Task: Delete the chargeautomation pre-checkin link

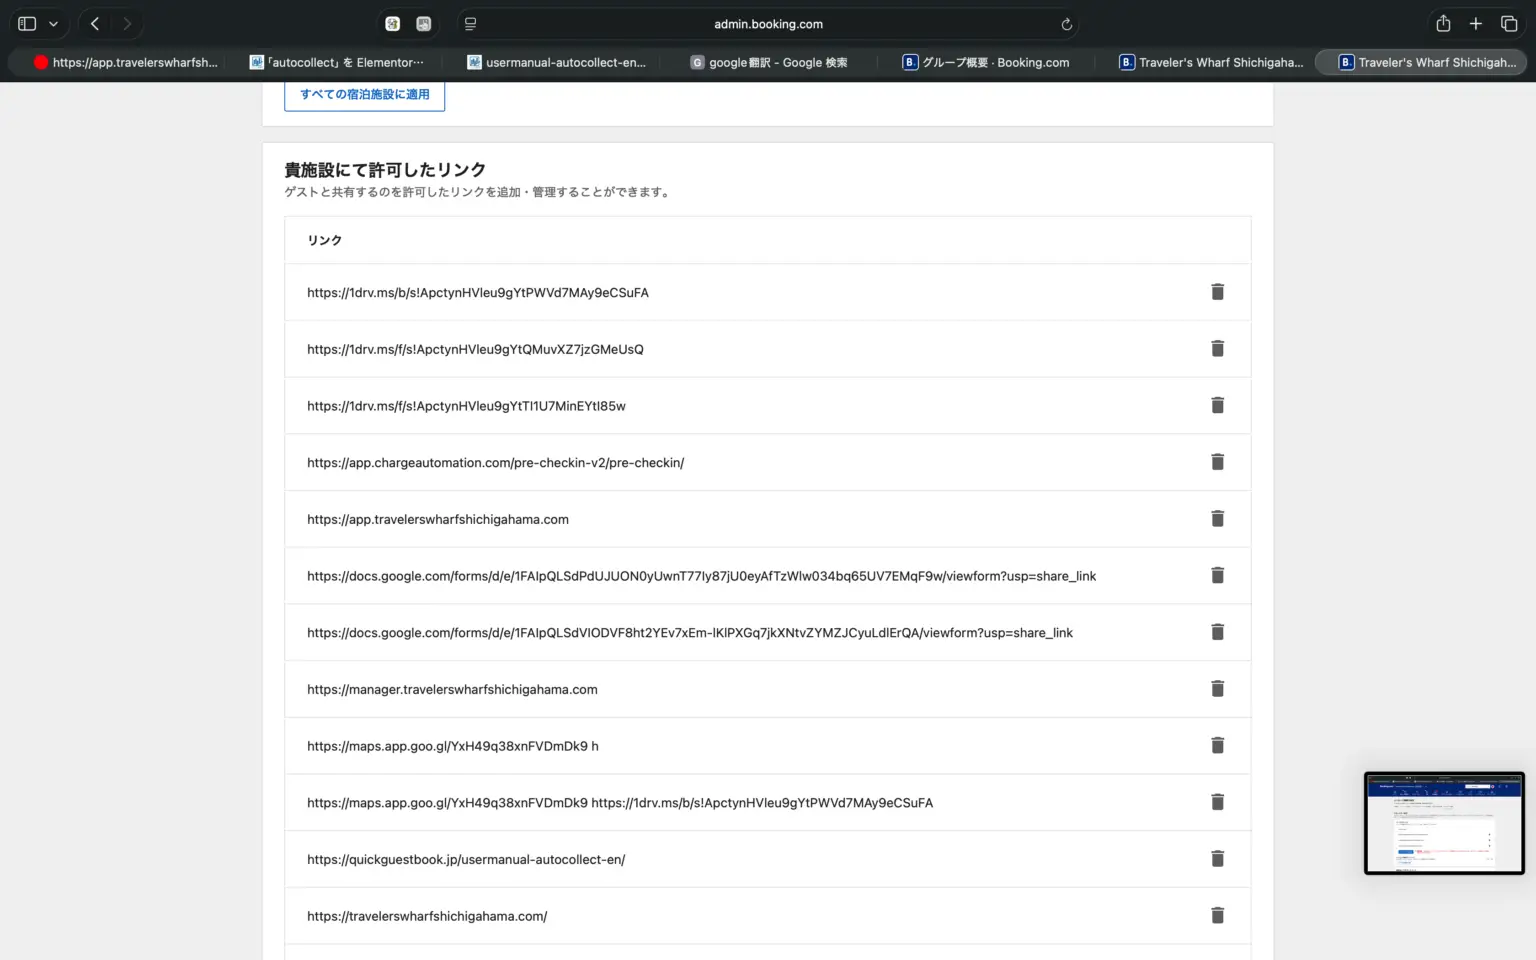Action: (x=1217, y=462)
